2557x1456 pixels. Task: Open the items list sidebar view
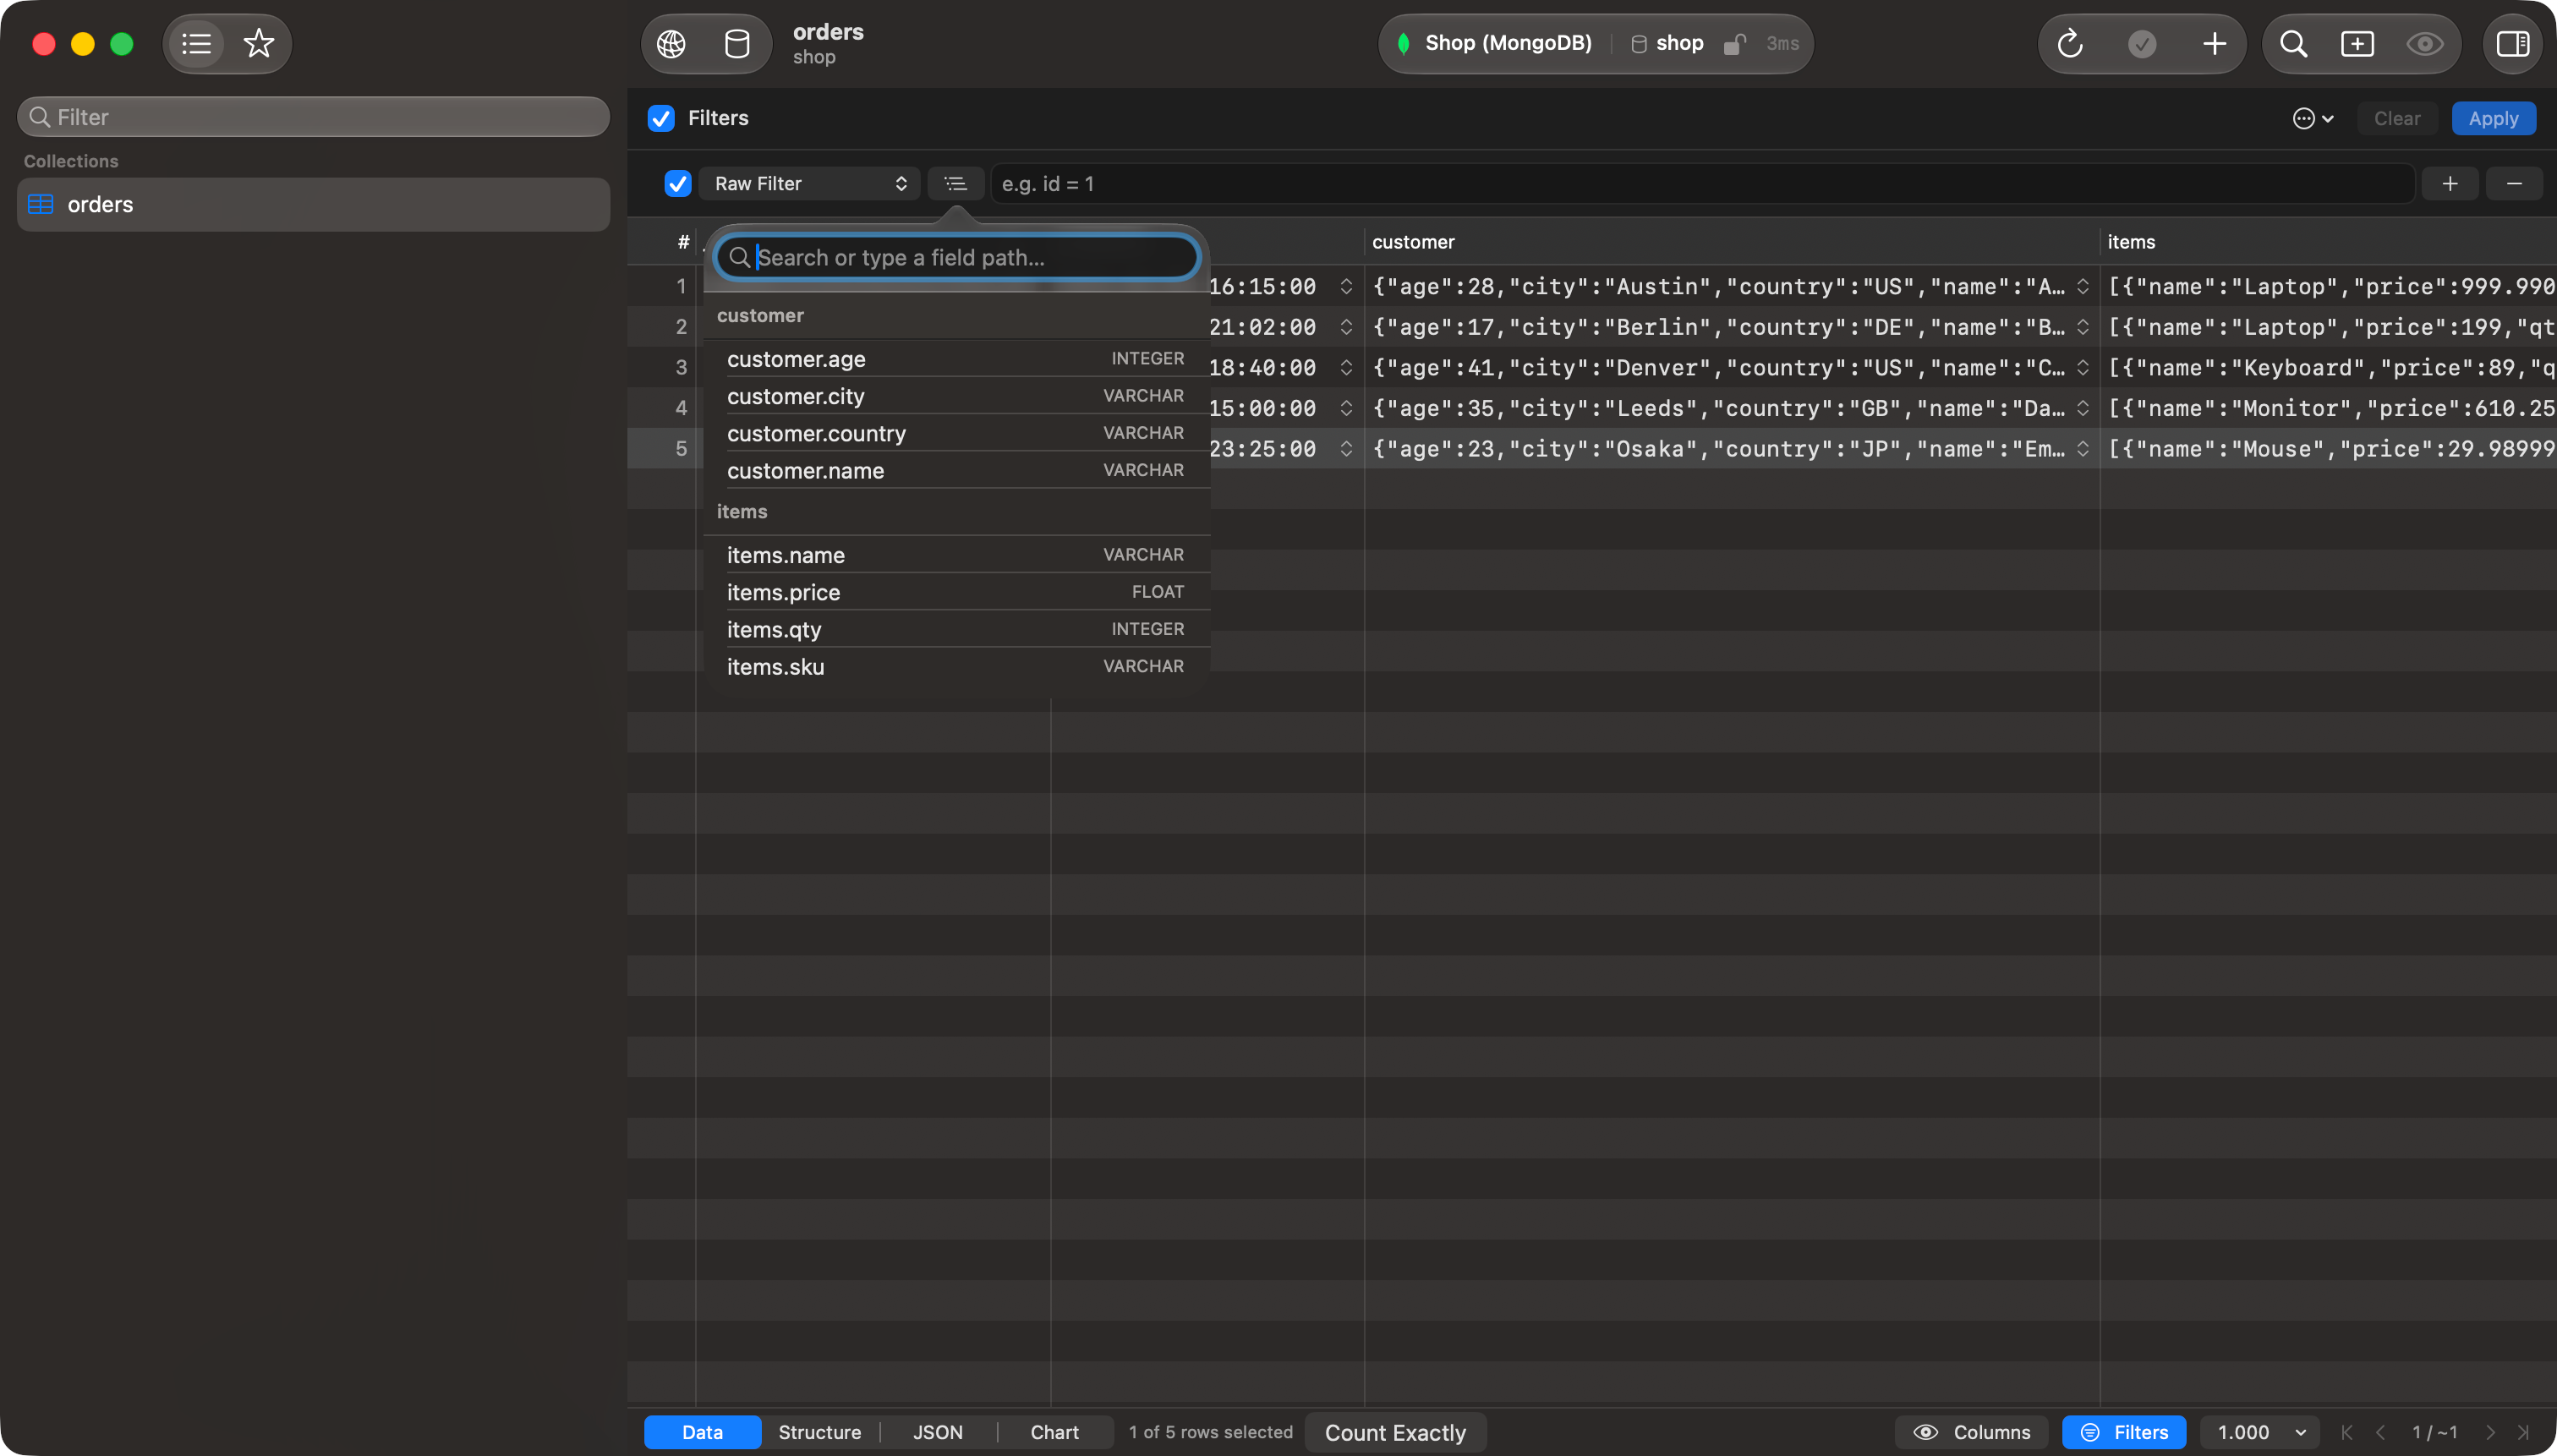point(196,44)
